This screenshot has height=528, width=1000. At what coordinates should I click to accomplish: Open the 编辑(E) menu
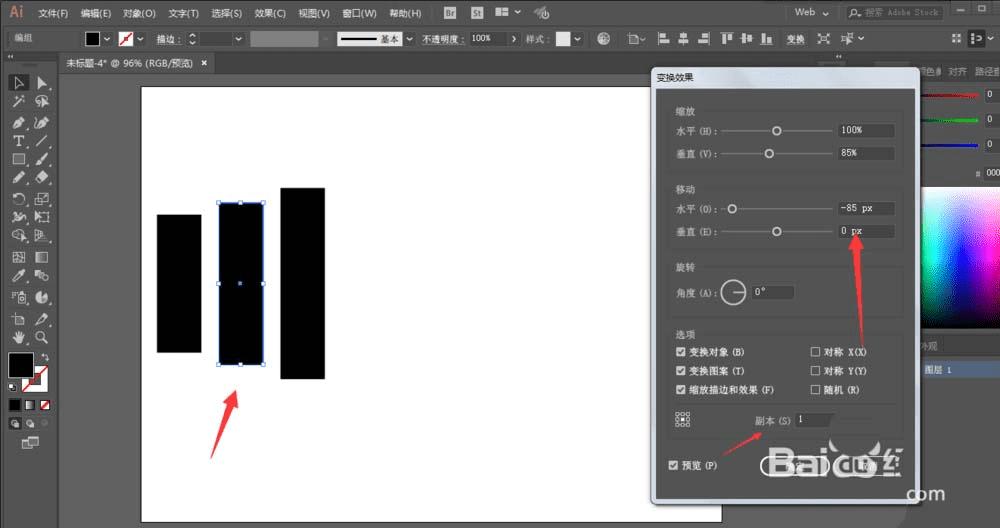[96, 13]
